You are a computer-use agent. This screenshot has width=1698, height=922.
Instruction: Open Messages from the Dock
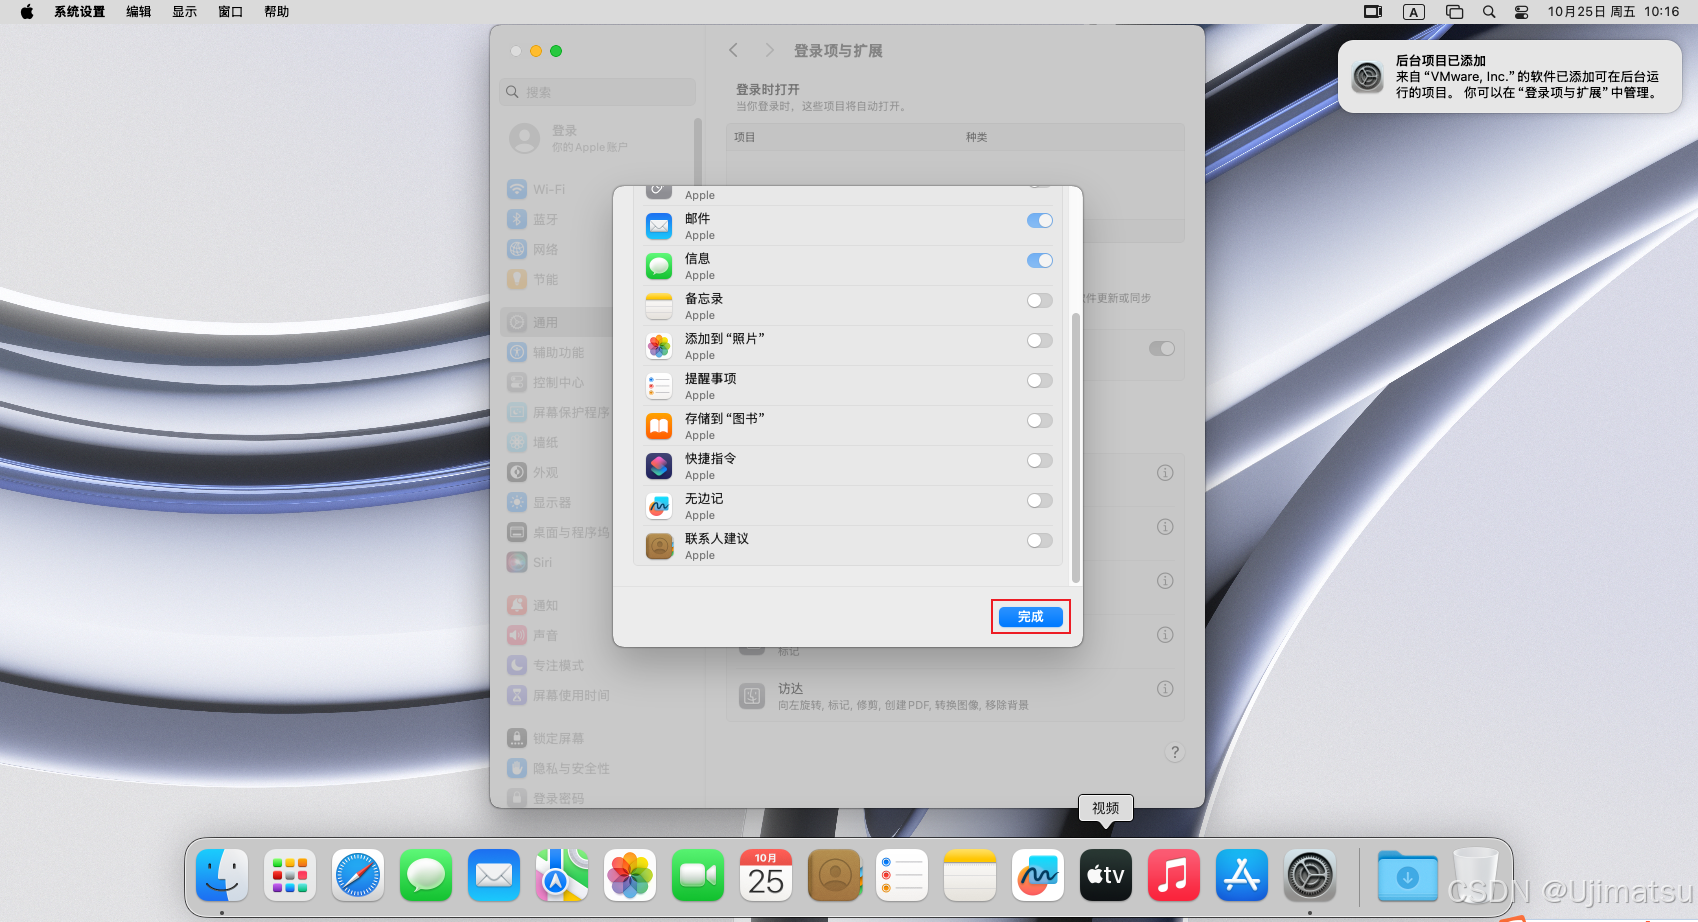tap(426, 875)
